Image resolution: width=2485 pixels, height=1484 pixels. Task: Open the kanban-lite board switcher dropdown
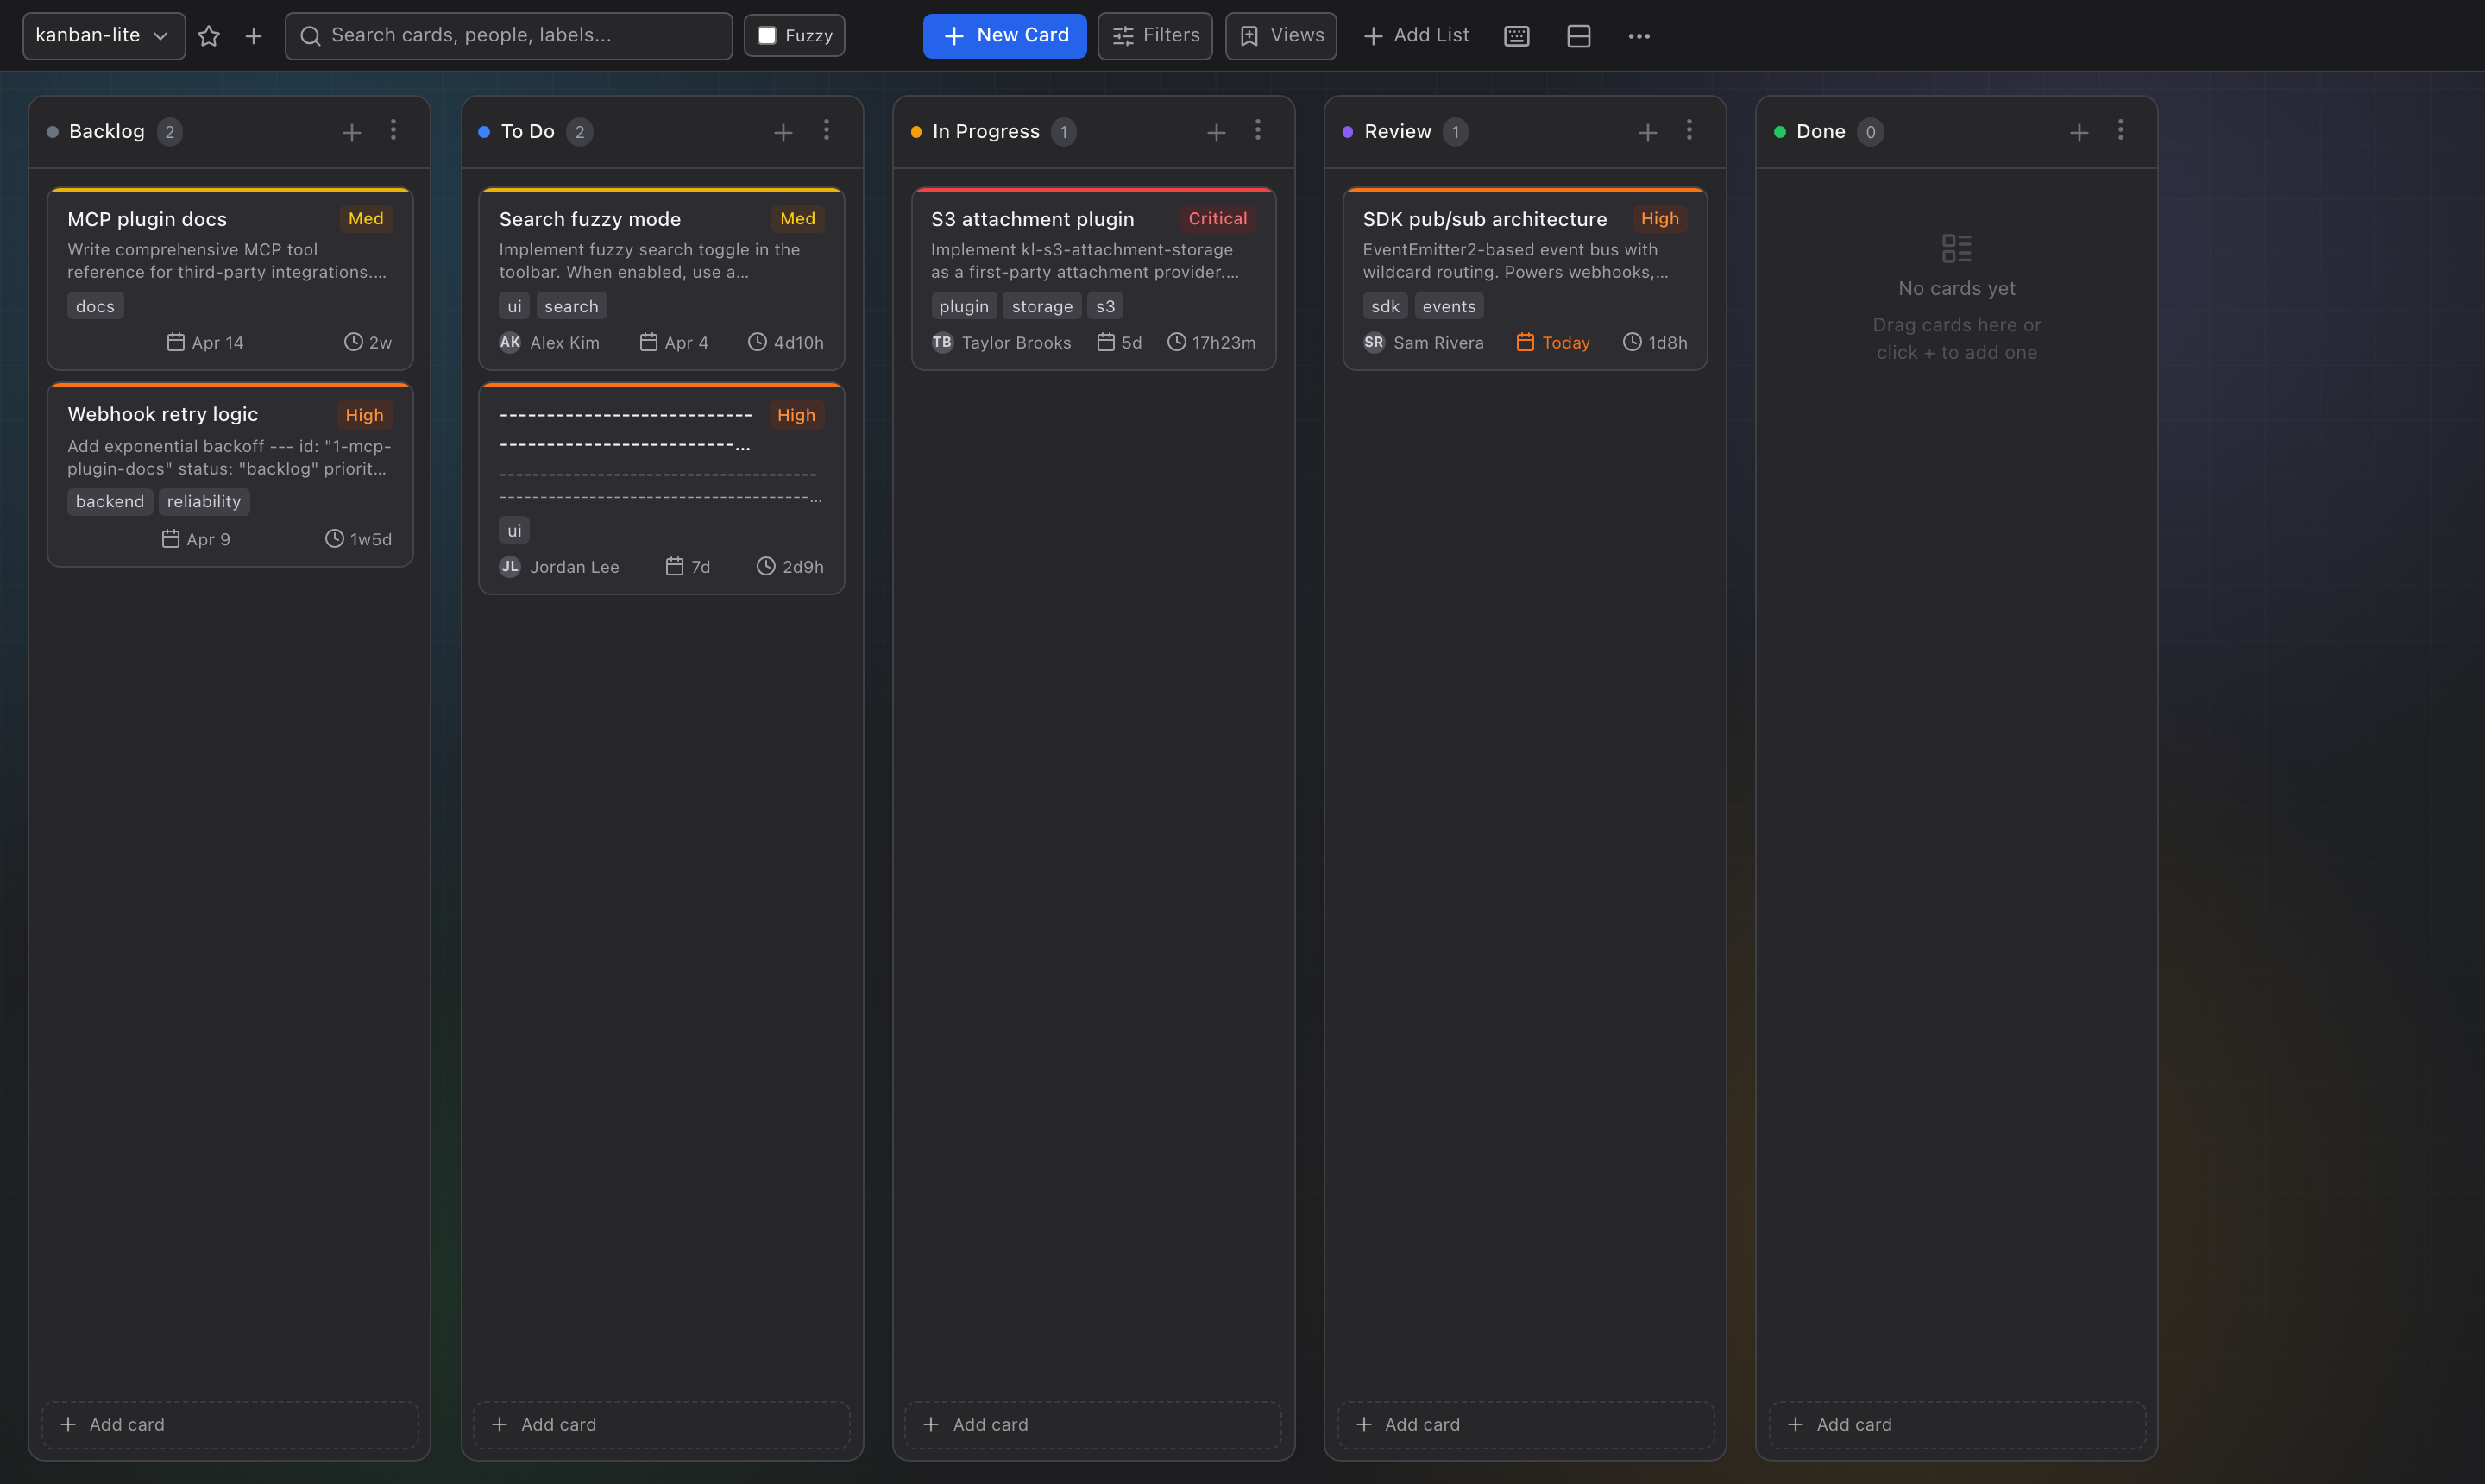102,35
